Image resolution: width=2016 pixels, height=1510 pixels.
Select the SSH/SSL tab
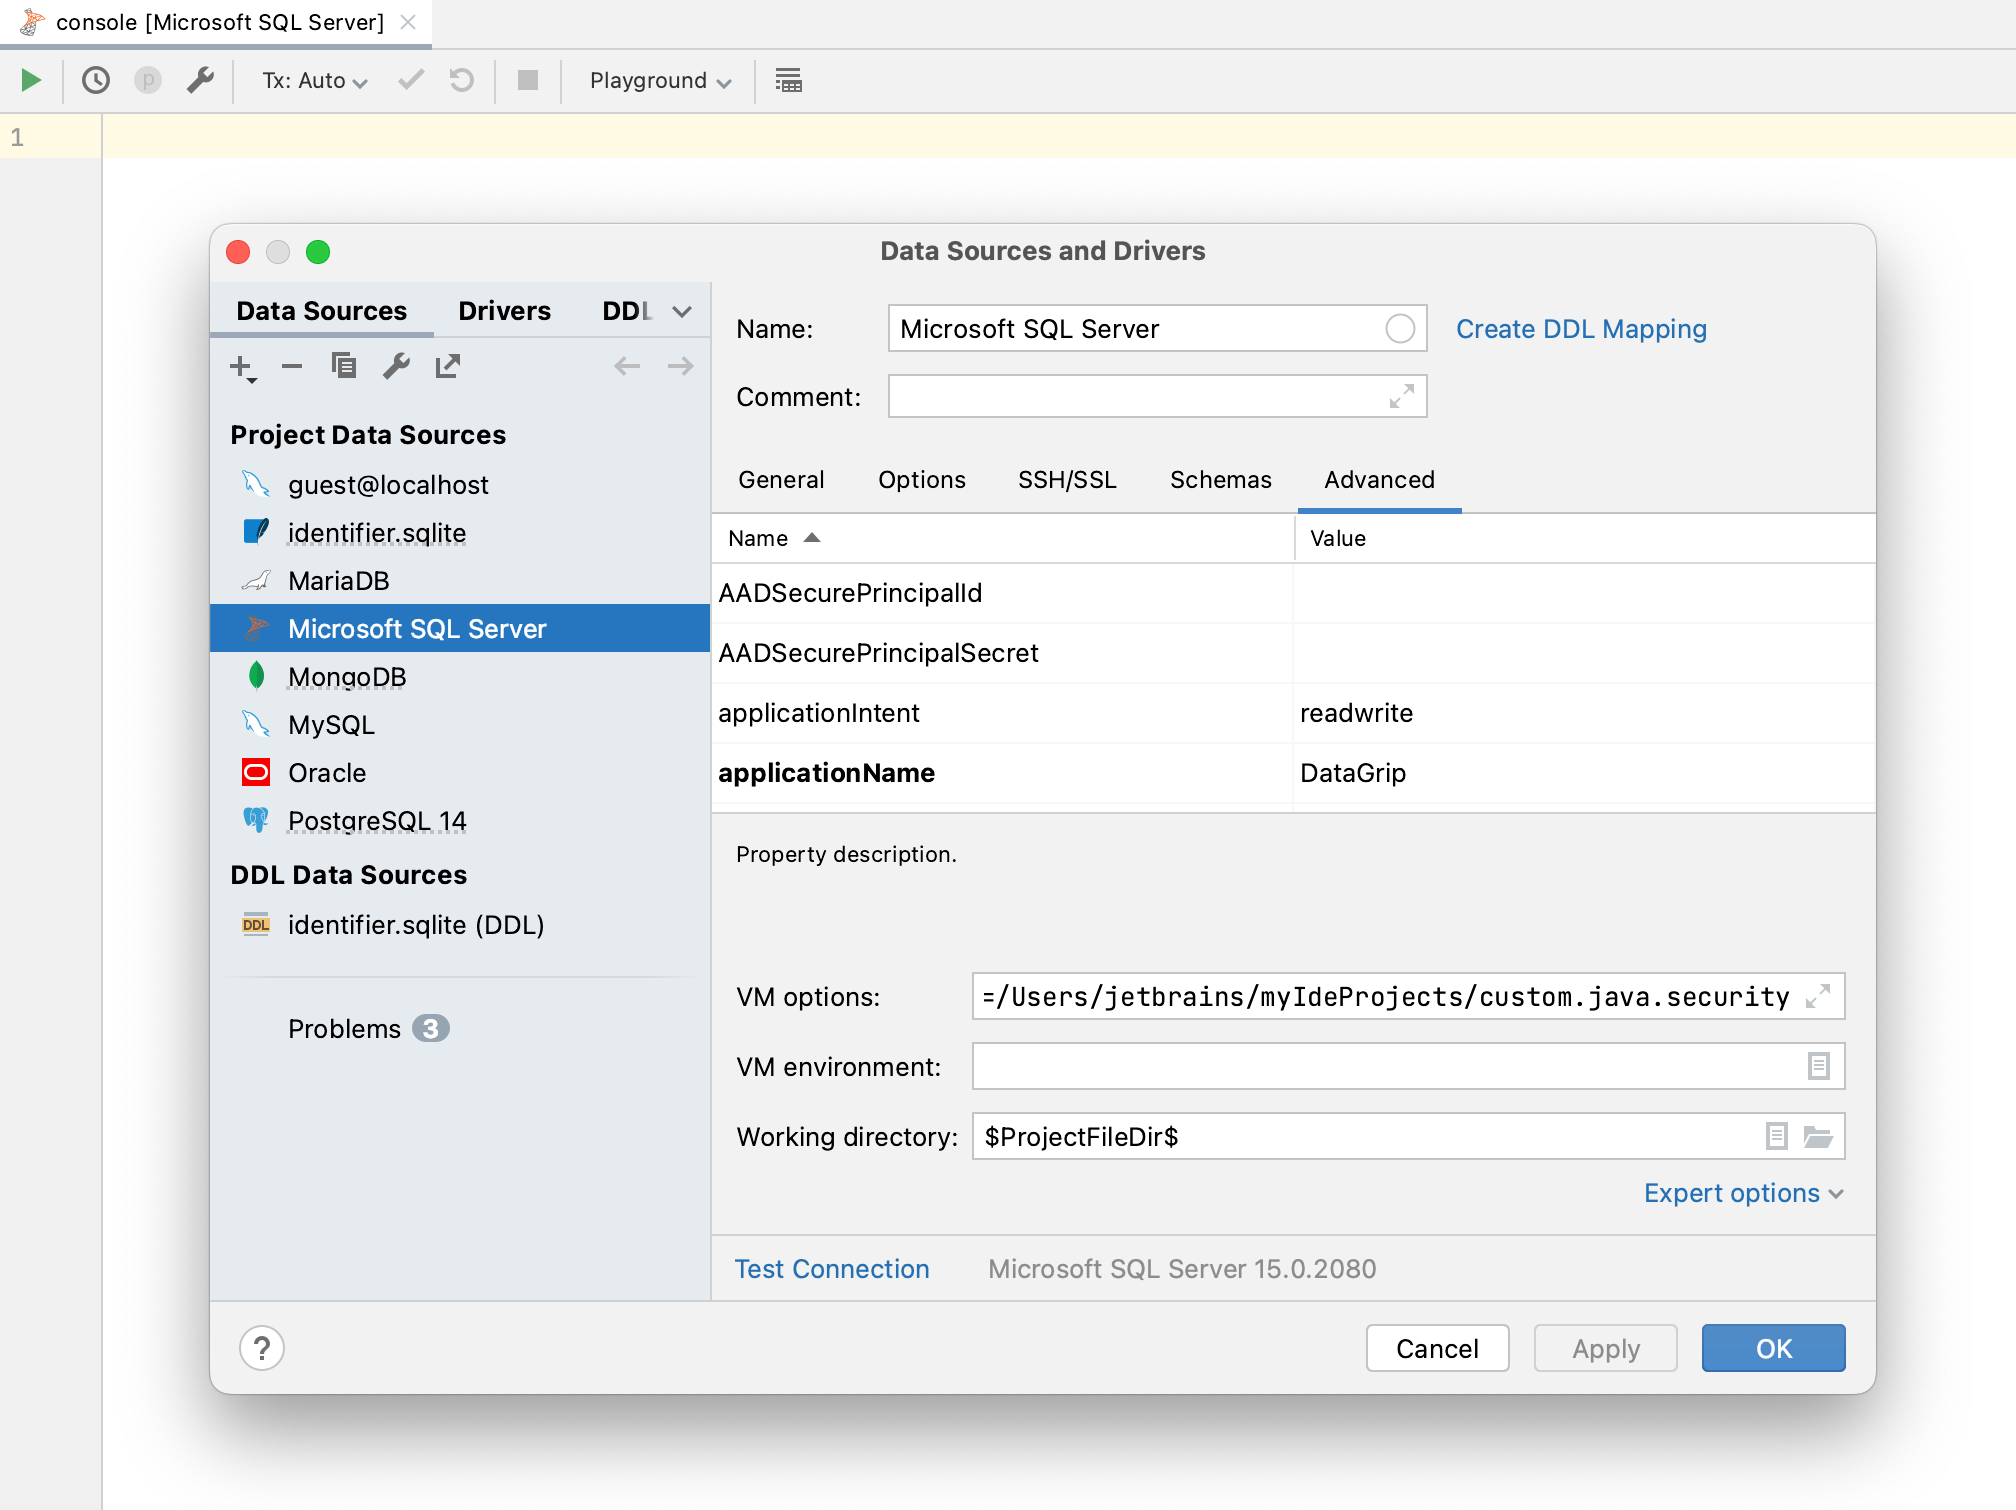1063,479
